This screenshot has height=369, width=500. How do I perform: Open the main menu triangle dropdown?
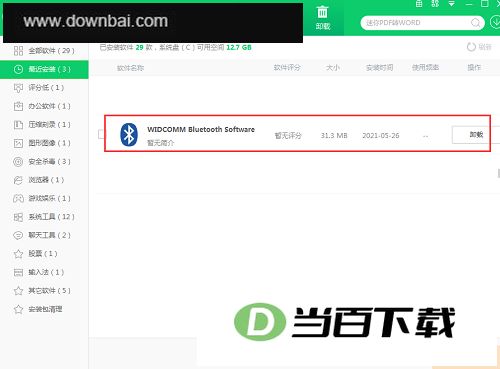click(451, 4)
